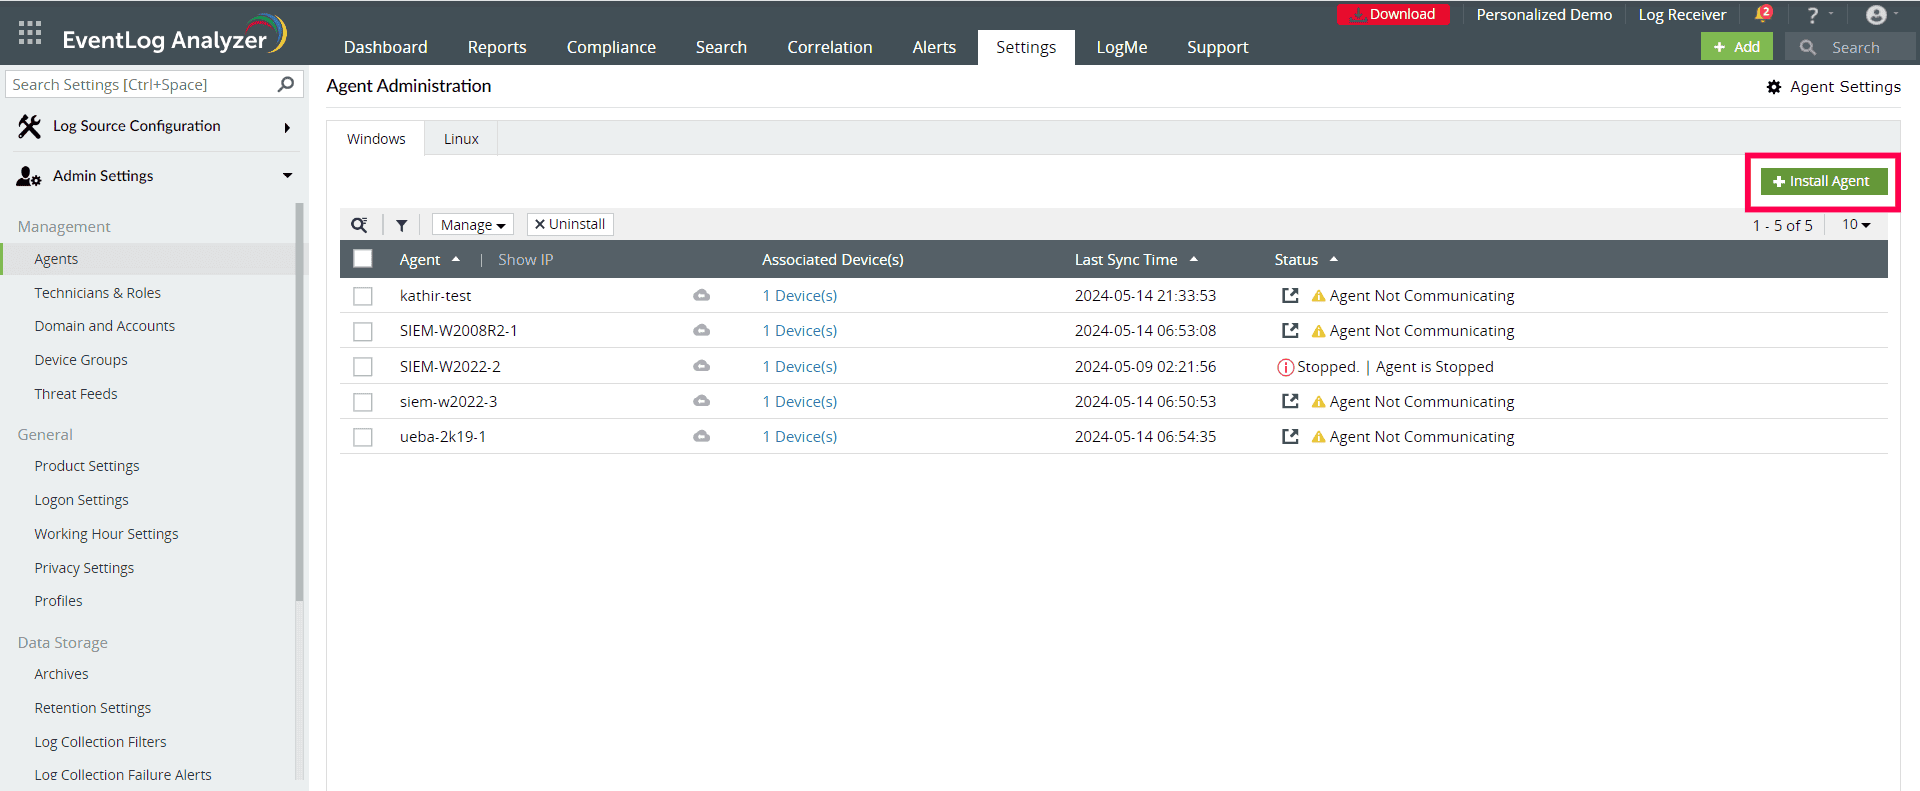Click the EventLog Analyzer logo
The height and width of the screenshot is (791, 1920).
pyautogui.click(x=175, y=36)
